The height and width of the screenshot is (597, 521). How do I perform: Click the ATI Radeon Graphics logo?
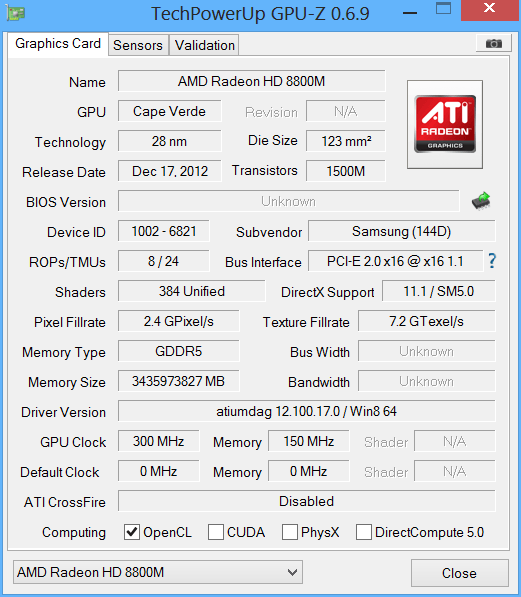coord(445,125)
